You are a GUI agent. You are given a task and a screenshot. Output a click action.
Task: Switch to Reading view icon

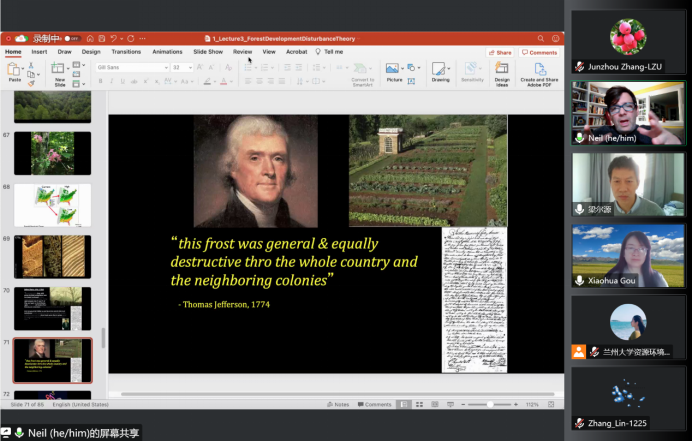(x=435, y=404)
